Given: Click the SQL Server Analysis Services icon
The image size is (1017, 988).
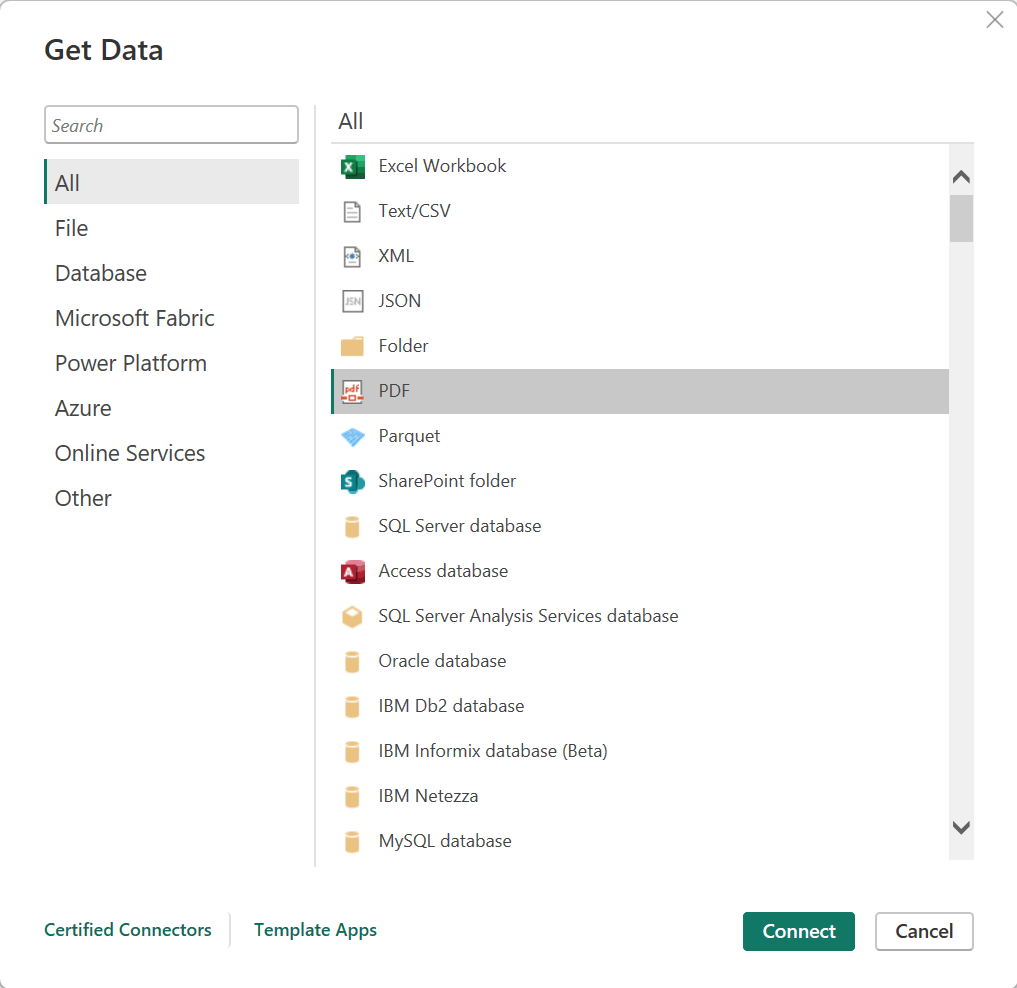Looking at the screenshot, I should [x=353, y=616].
